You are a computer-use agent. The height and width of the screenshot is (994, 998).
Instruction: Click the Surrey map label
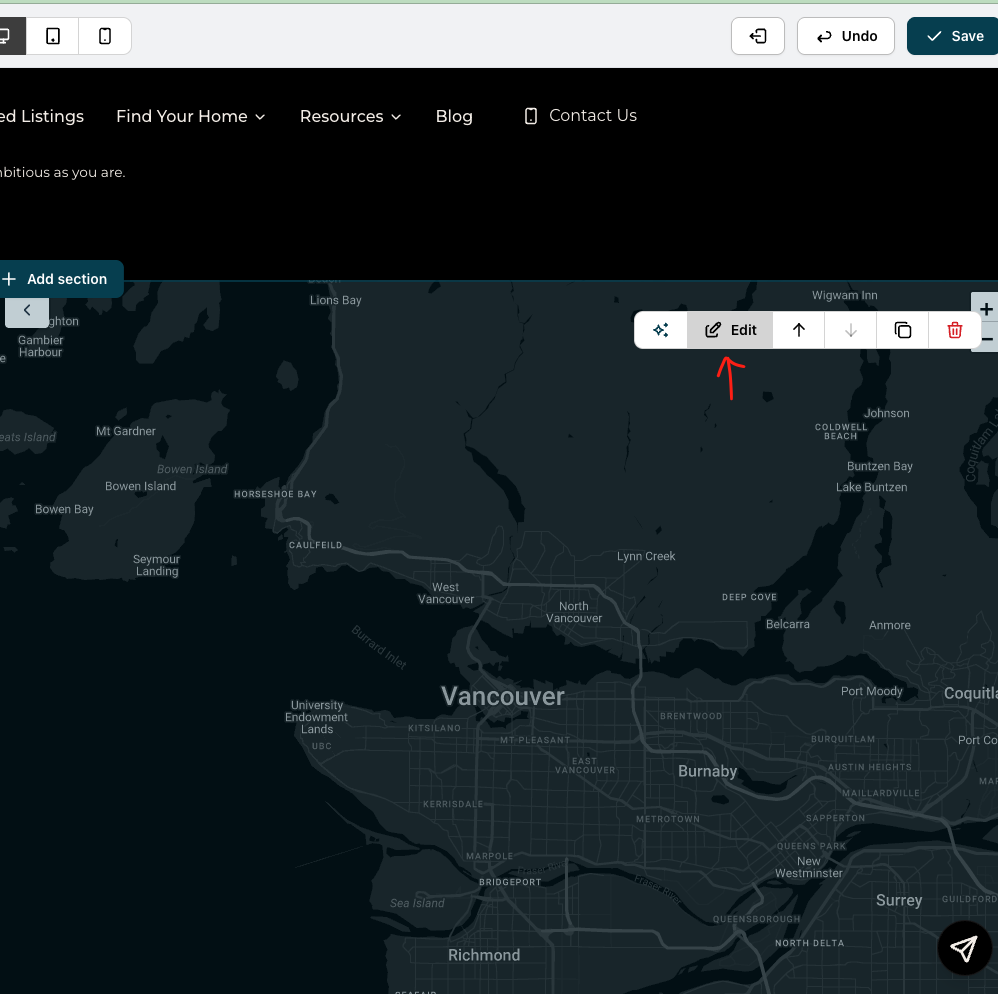click(899, 900)
